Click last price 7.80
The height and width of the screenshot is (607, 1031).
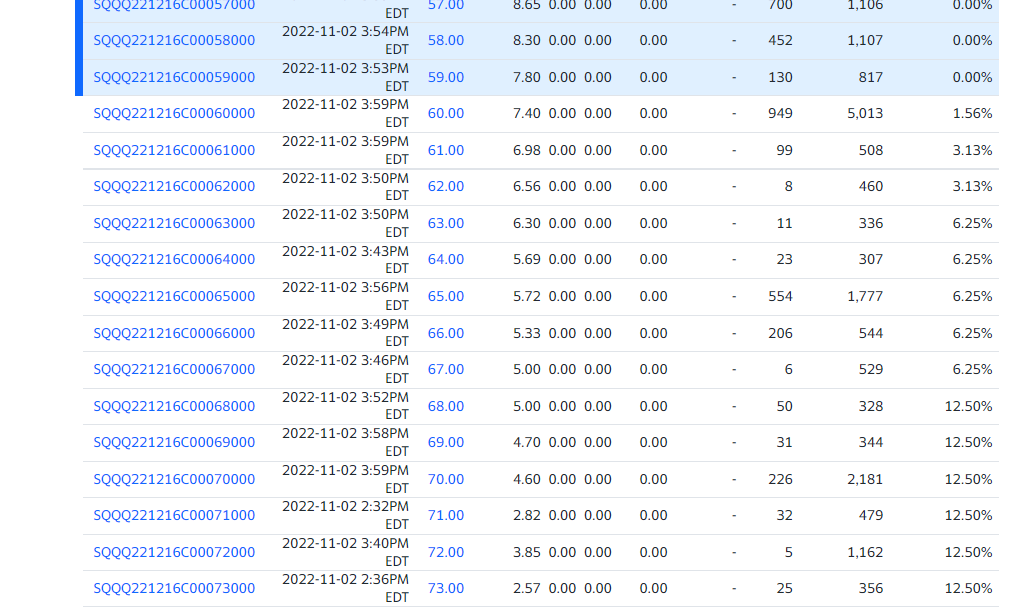pyautogui.click(x=527, y=78)
